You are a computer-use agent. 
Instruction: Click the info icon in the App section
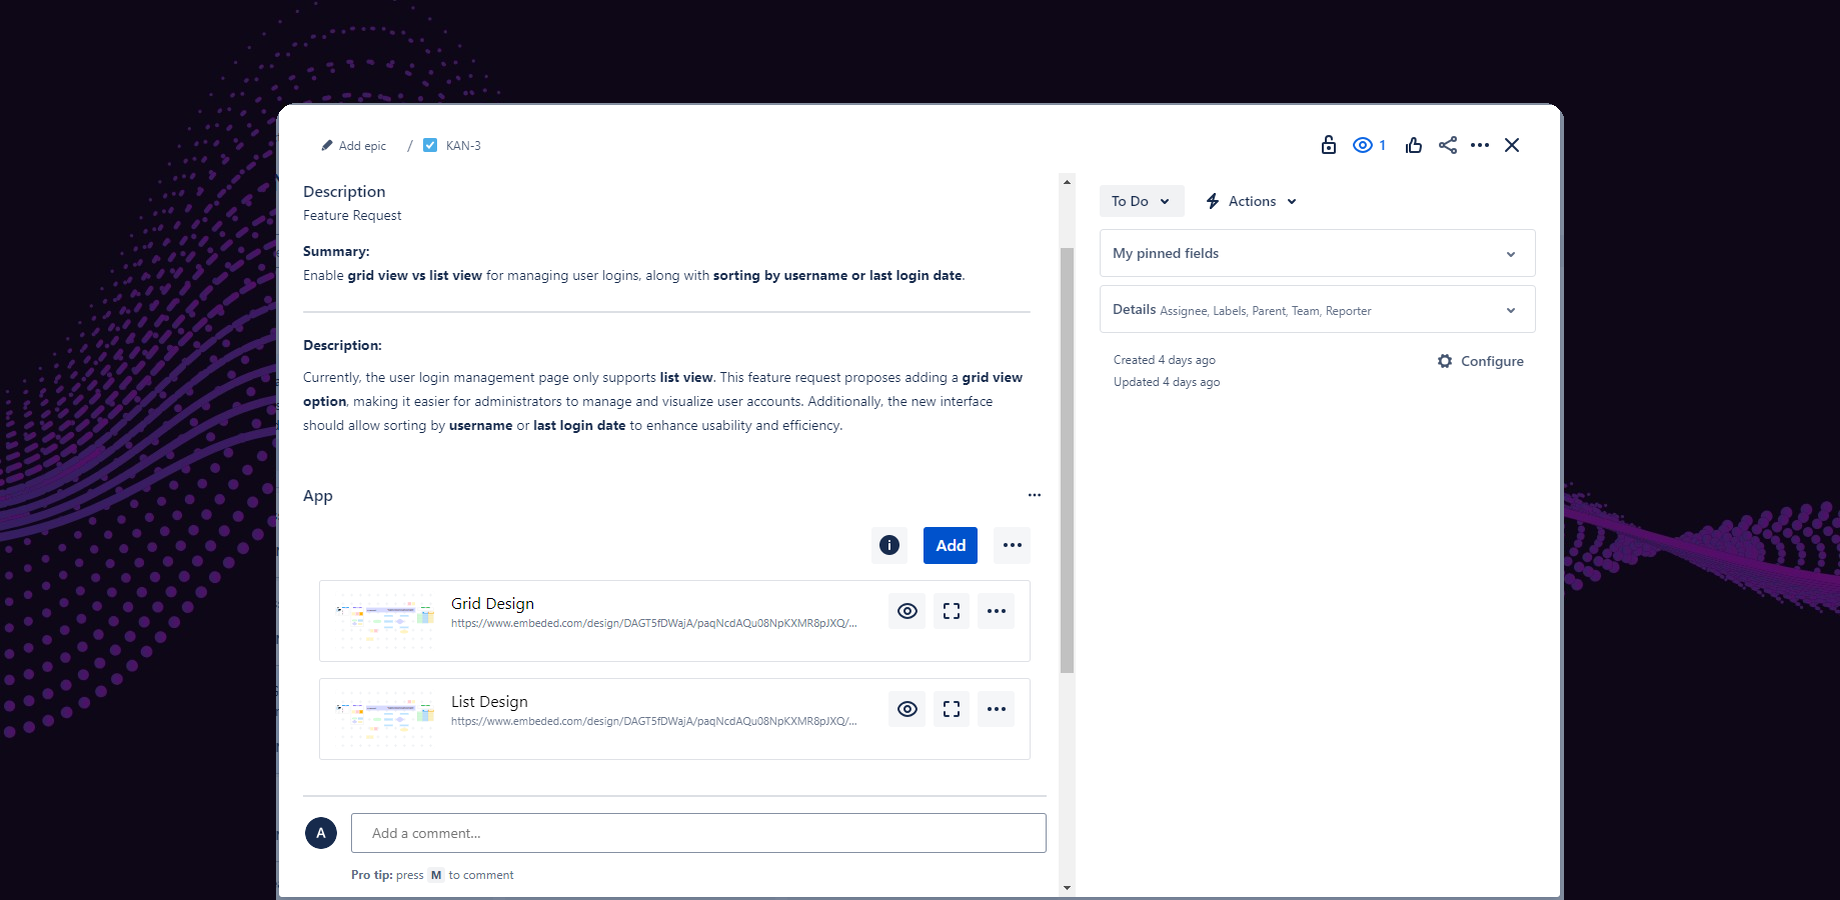click(888, 545)
